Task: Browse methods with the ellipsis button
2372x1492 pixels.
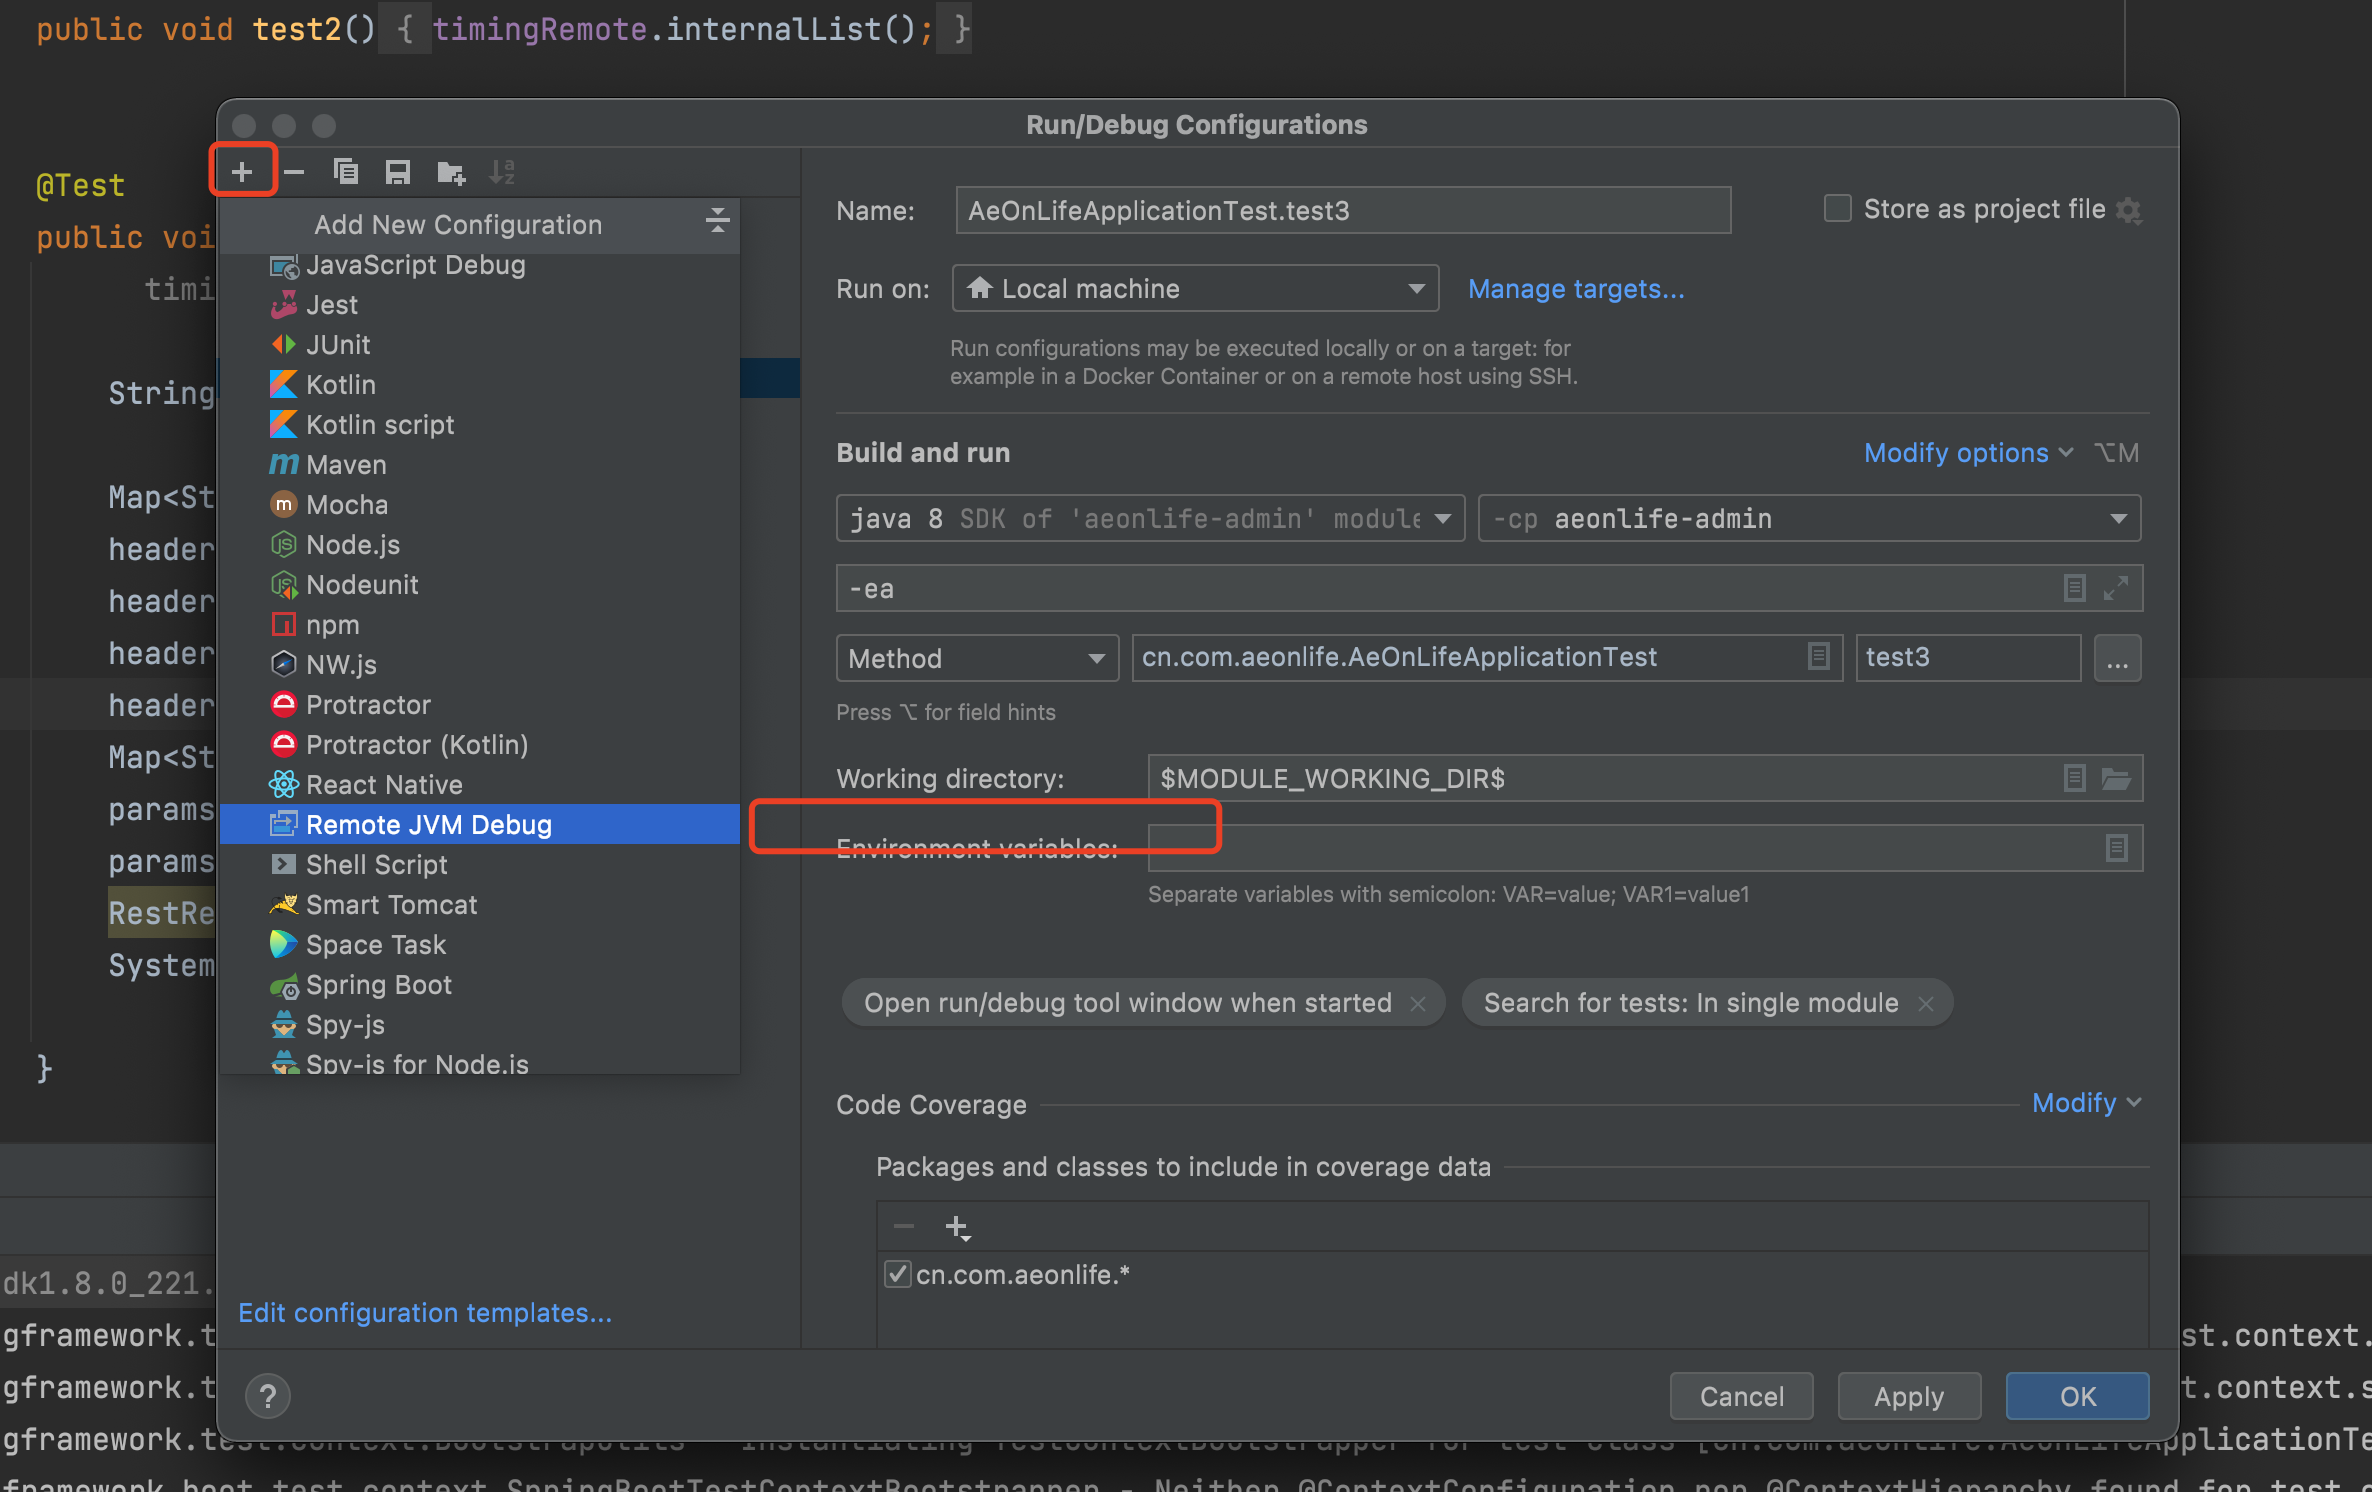Action: (x=2118, y=659)
